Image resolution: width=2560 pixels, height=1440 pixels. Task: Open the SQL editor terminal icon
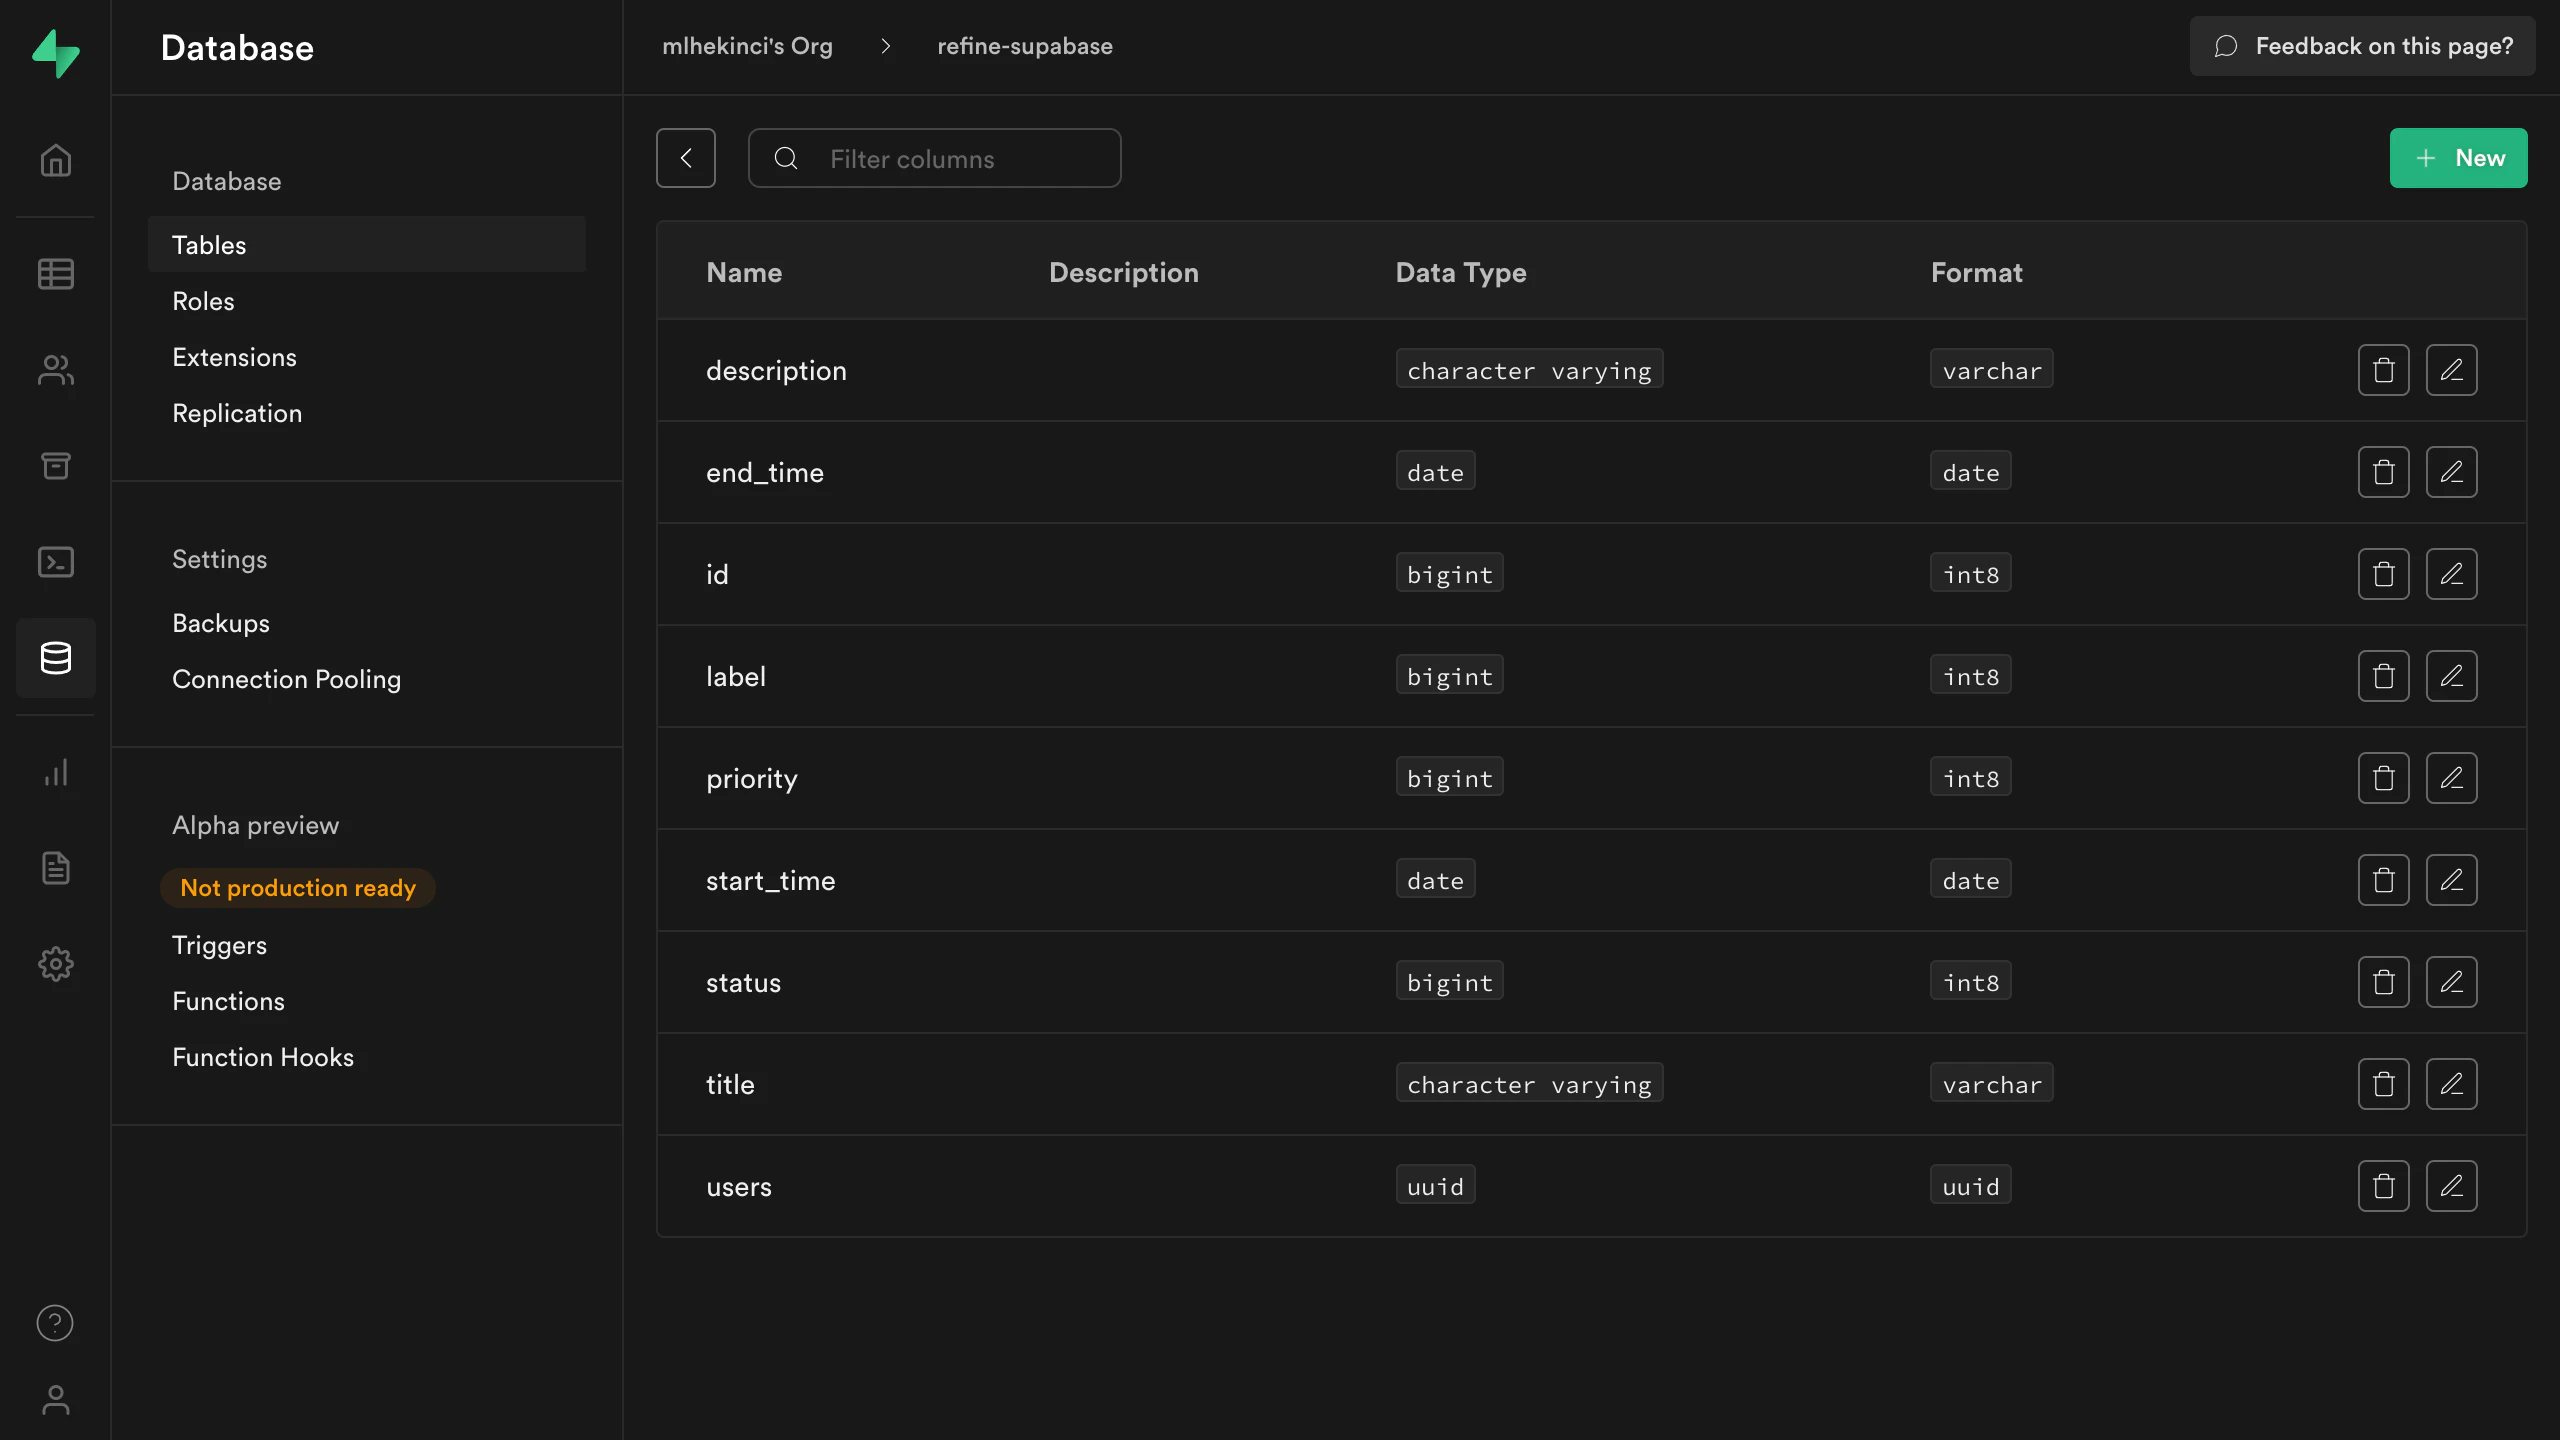[55, 562]
